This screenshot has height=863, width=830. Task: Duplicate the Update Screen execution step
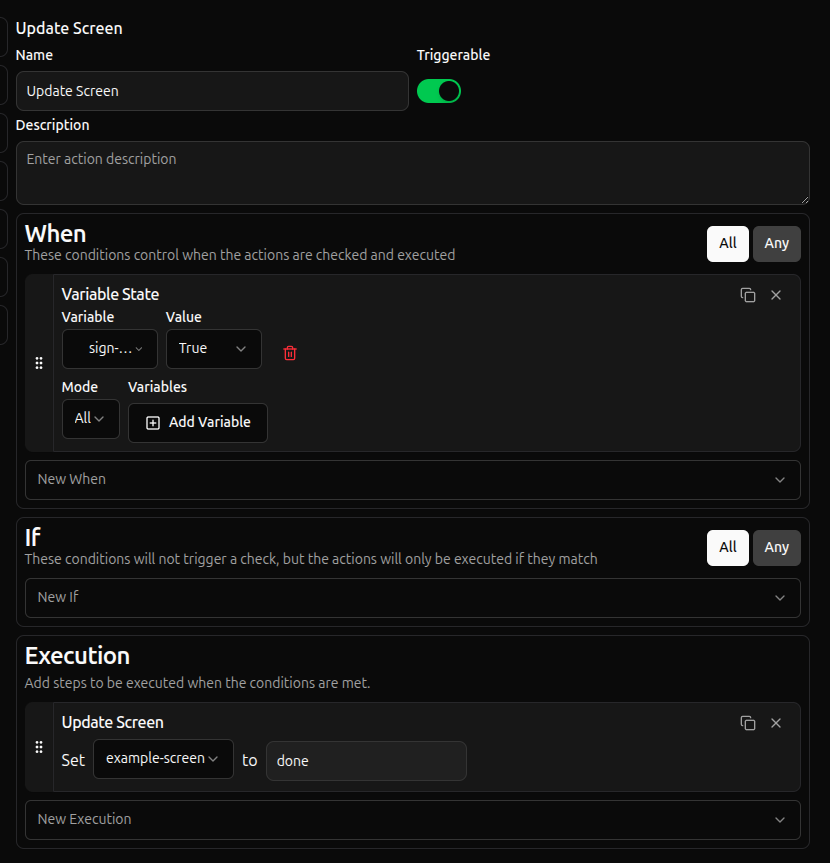pos(747,723)
